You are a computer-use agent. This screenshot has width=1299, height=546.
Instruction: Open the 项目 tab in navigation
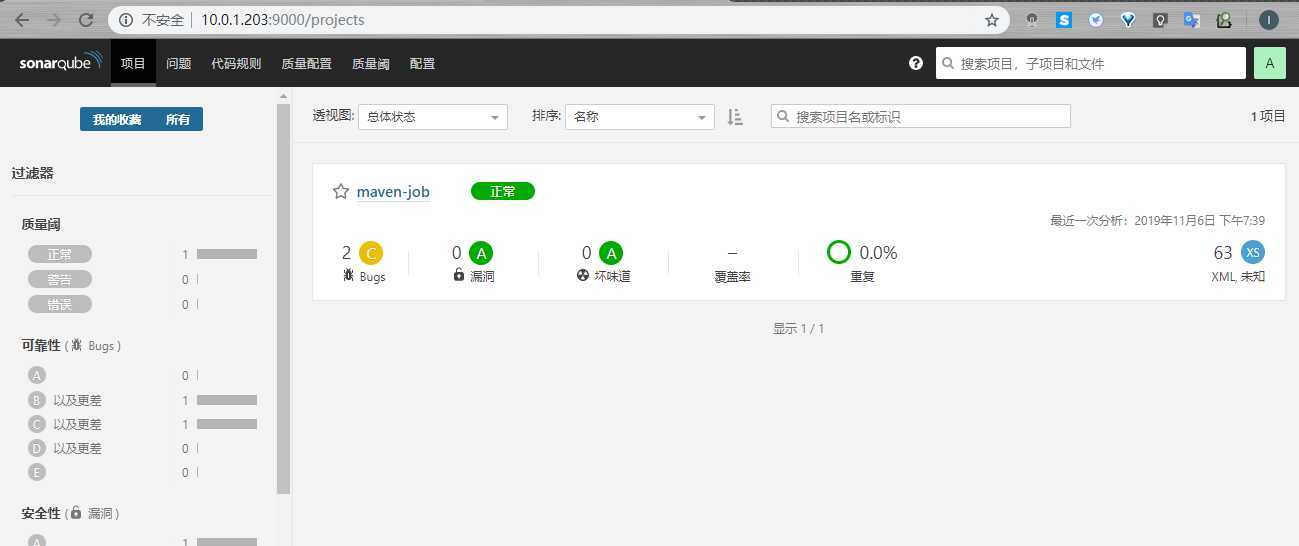coord(133,63)
